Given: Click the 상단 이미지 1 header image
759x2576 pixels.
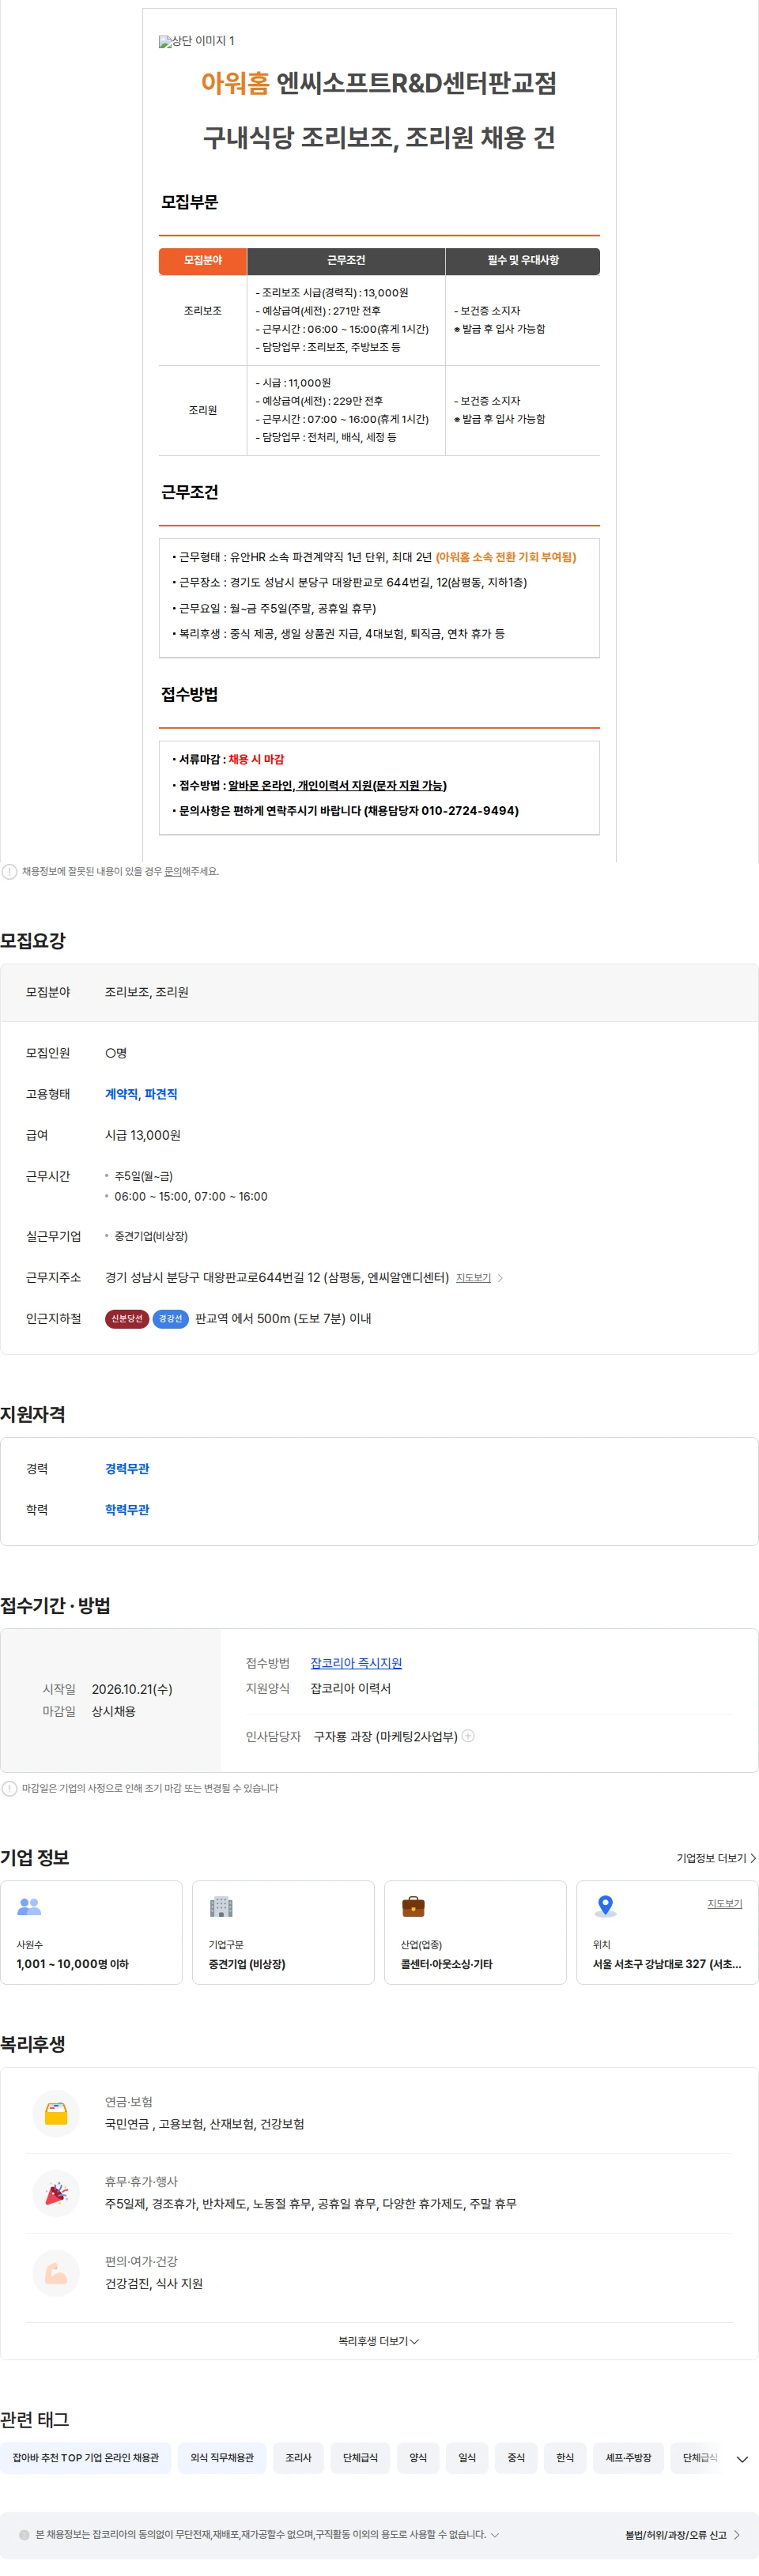Looking at the screenshot, I should (196, 41).
